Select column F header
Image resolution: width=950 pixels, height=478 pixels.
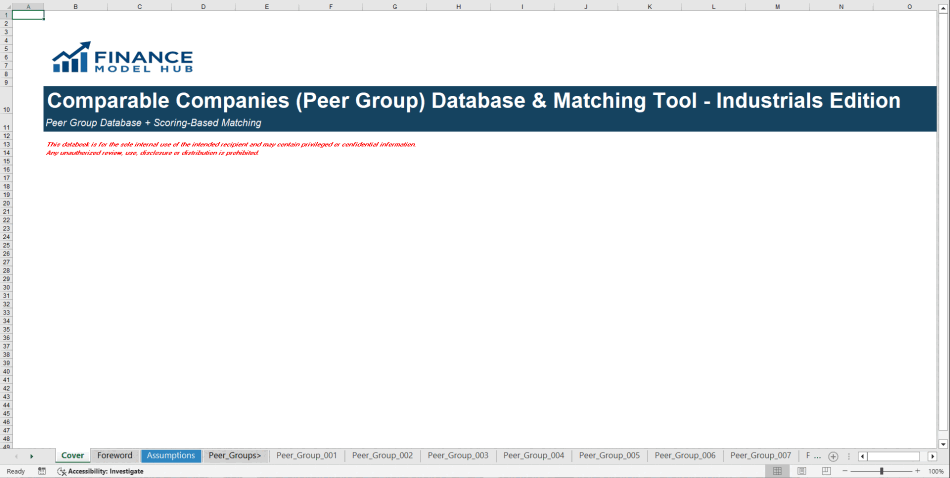(x=330, y=6)
